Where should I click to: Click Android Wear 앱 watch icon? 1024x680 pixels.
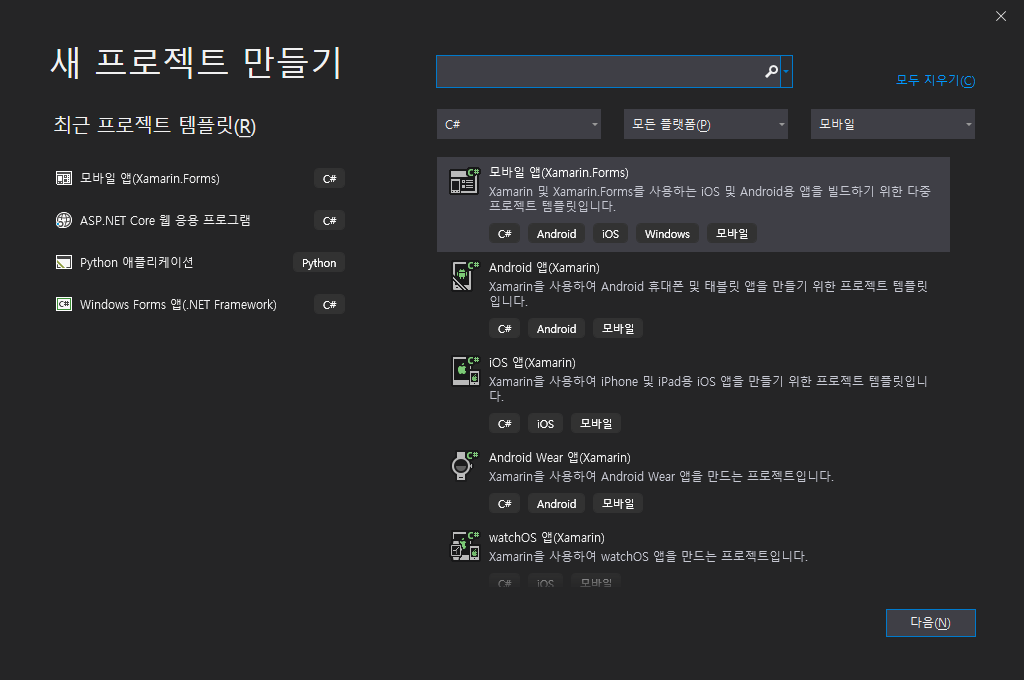tap(464, 466)
